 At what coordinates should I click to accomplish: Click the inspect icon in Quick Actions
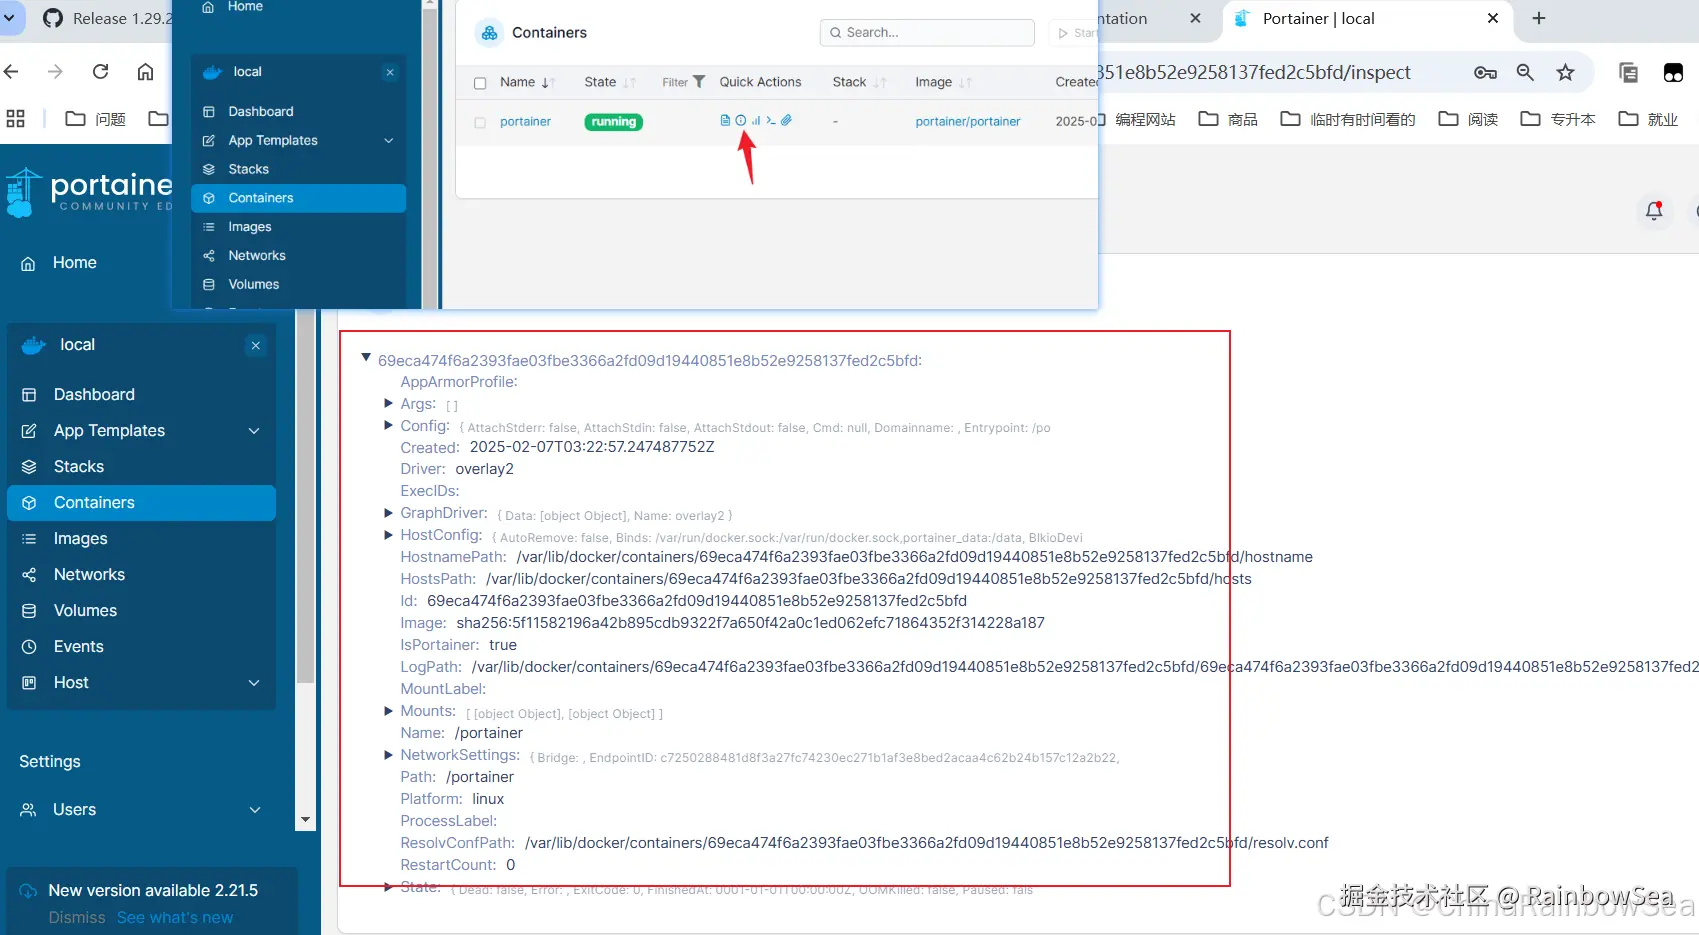(741, 121)
